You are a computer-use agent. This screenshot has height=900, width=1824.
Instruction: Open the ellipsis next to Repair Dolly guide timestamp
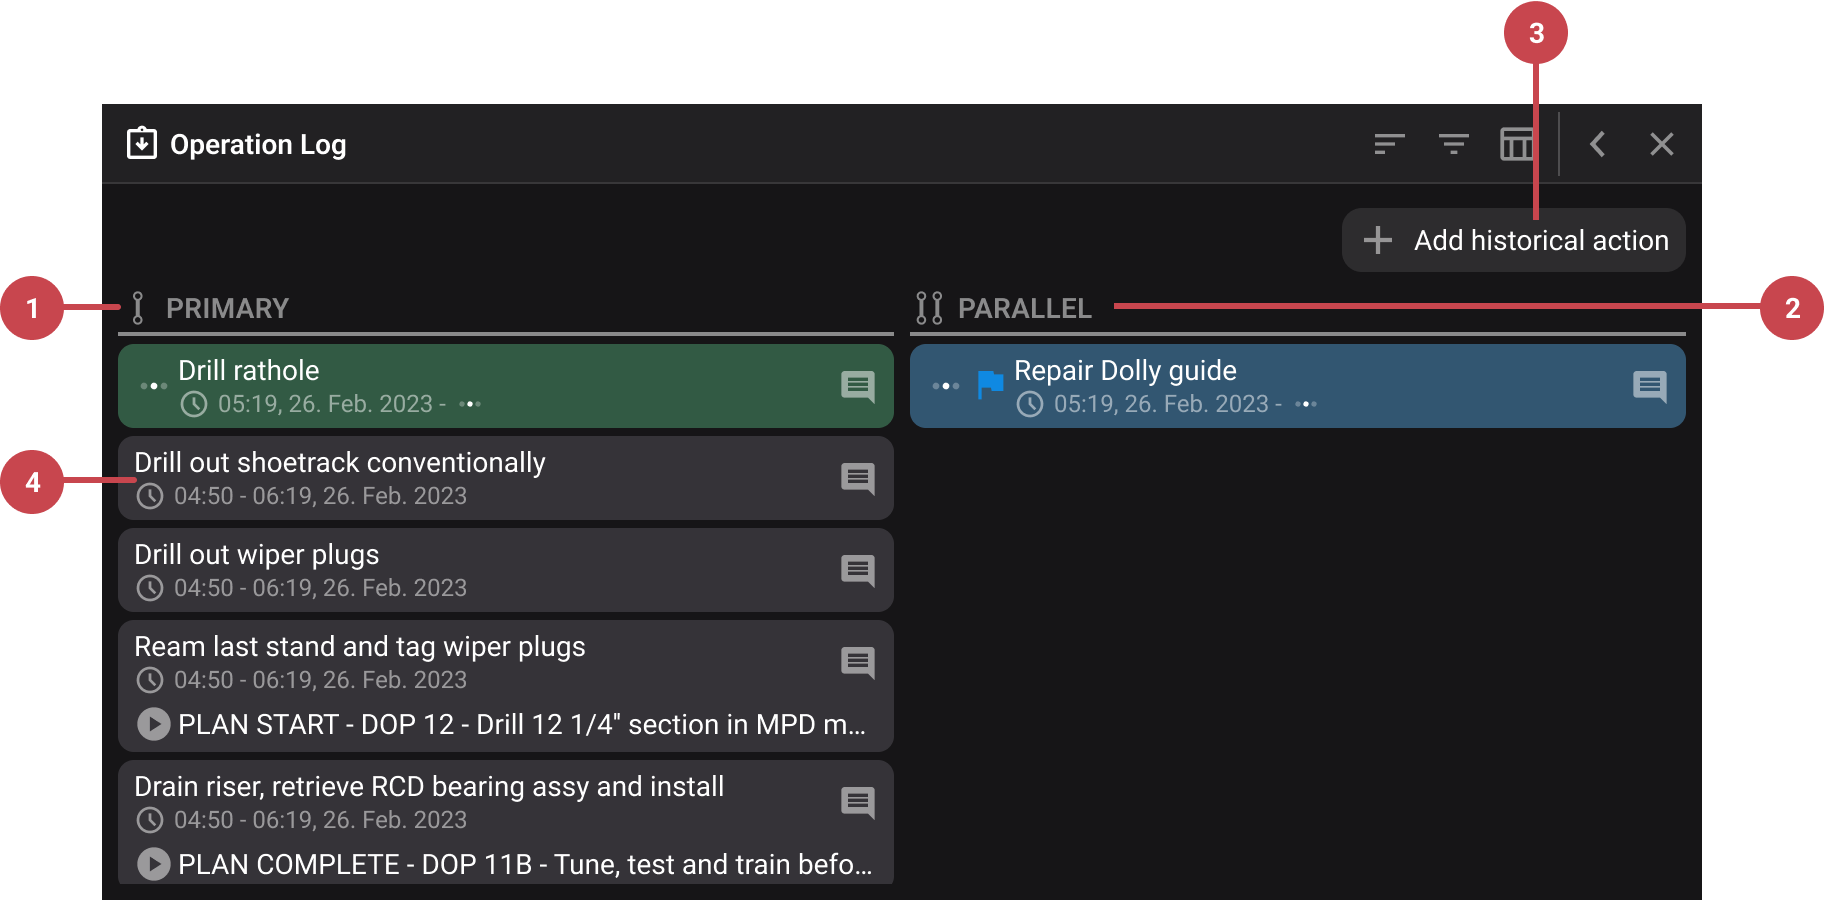point(1305,404)
